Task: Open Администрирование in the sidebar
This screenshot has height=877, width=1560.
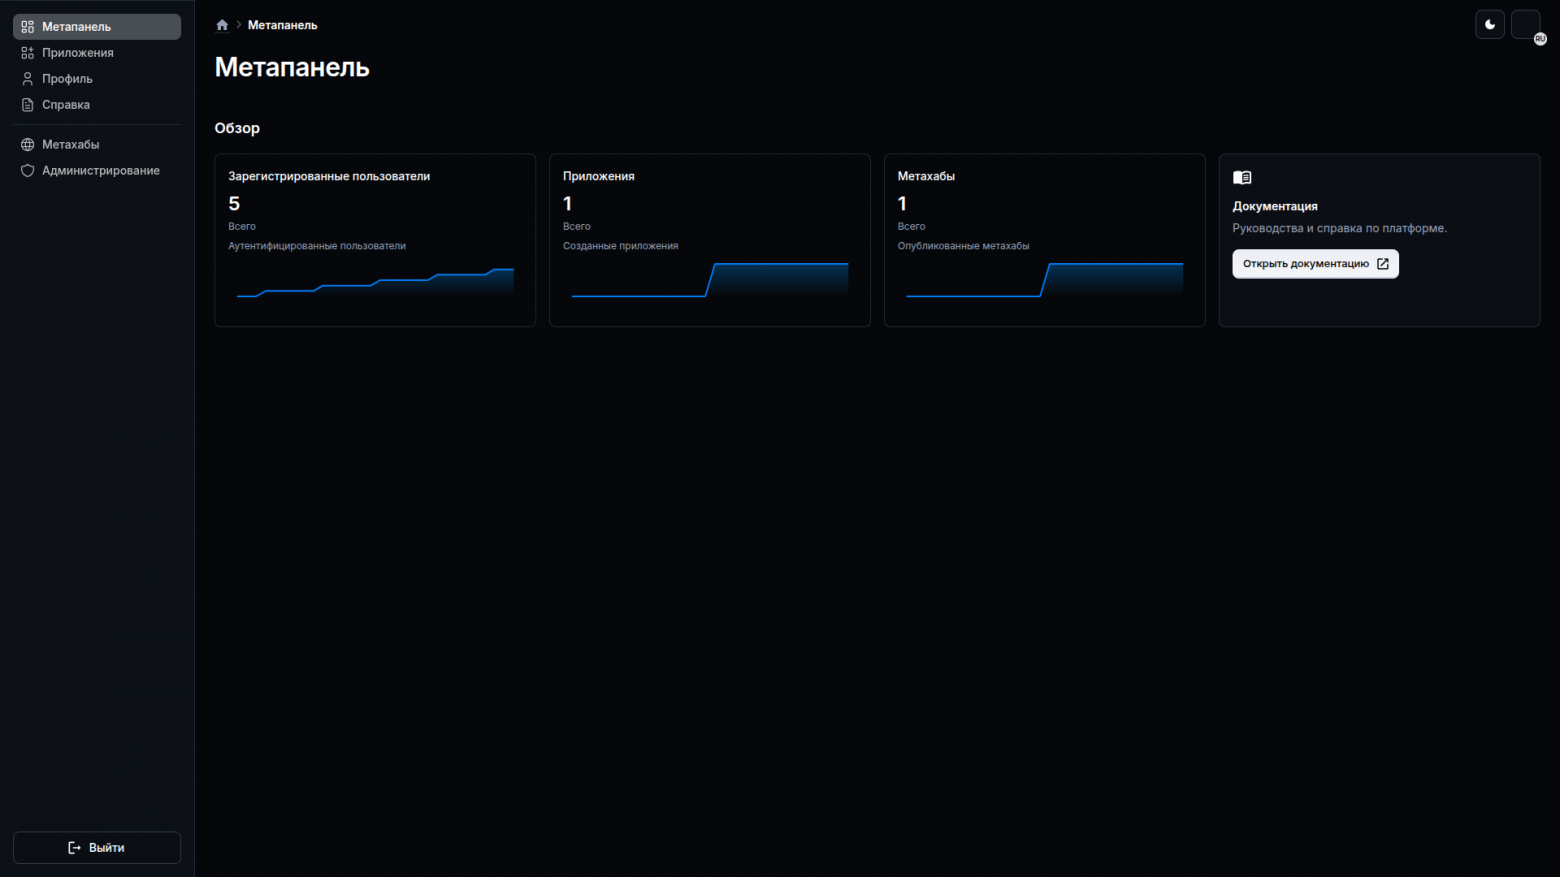Action: pyautogui.click(x=97, y=171)
